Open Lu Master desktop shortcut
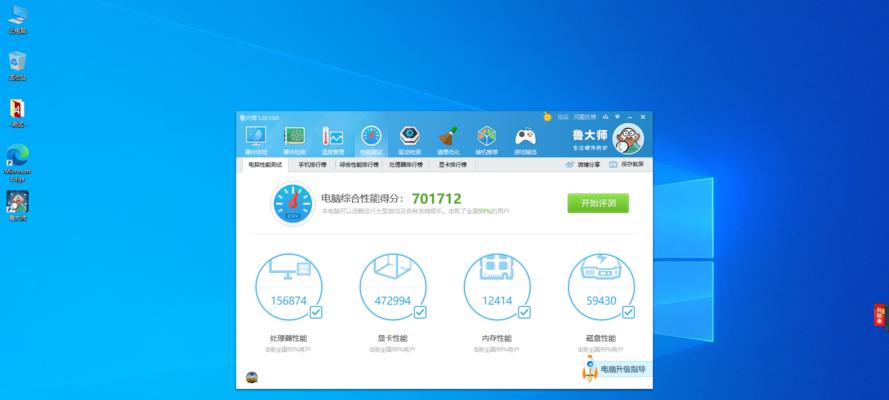 tap(18, 202)
